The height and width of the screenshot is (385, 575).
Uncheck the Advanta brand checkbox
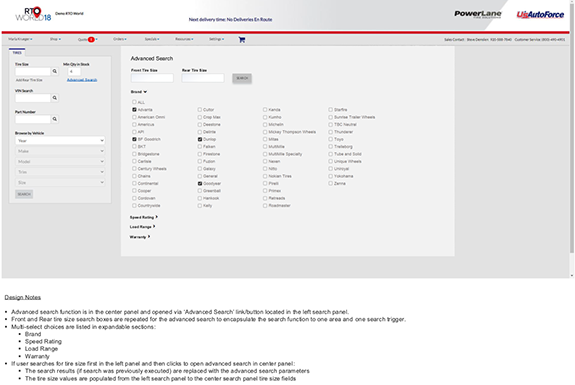click(134, 110)
